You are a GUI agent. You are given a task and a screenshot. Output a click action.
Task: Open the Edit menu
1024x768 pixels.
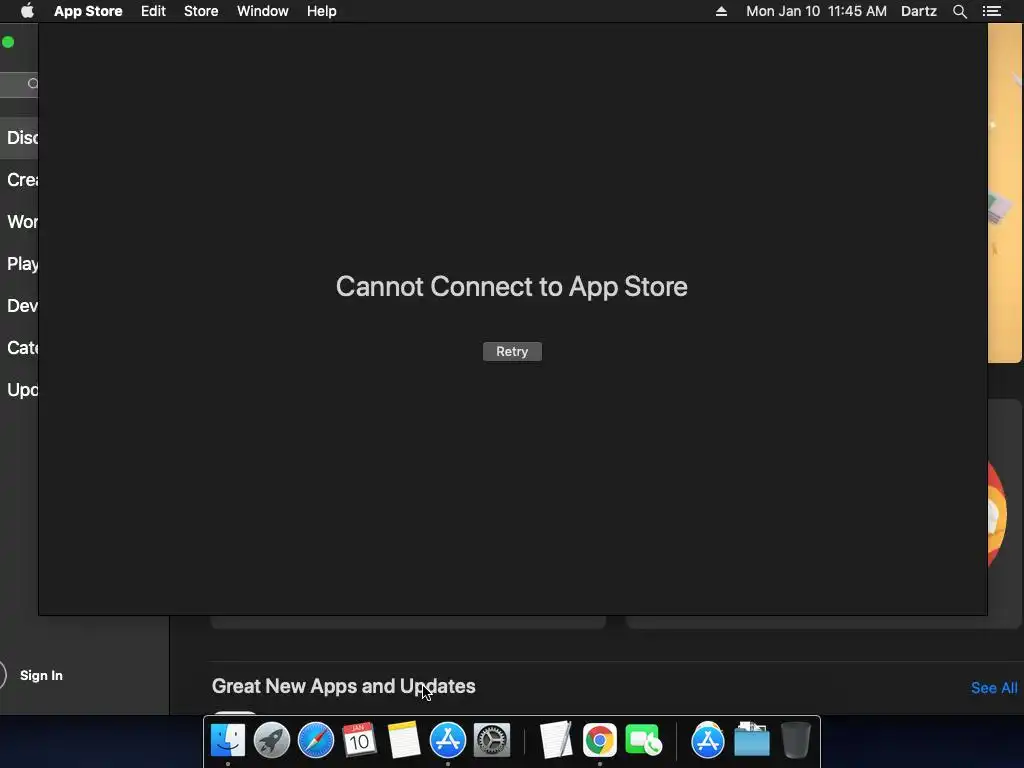pyautogui.click(x=153, y=11)
